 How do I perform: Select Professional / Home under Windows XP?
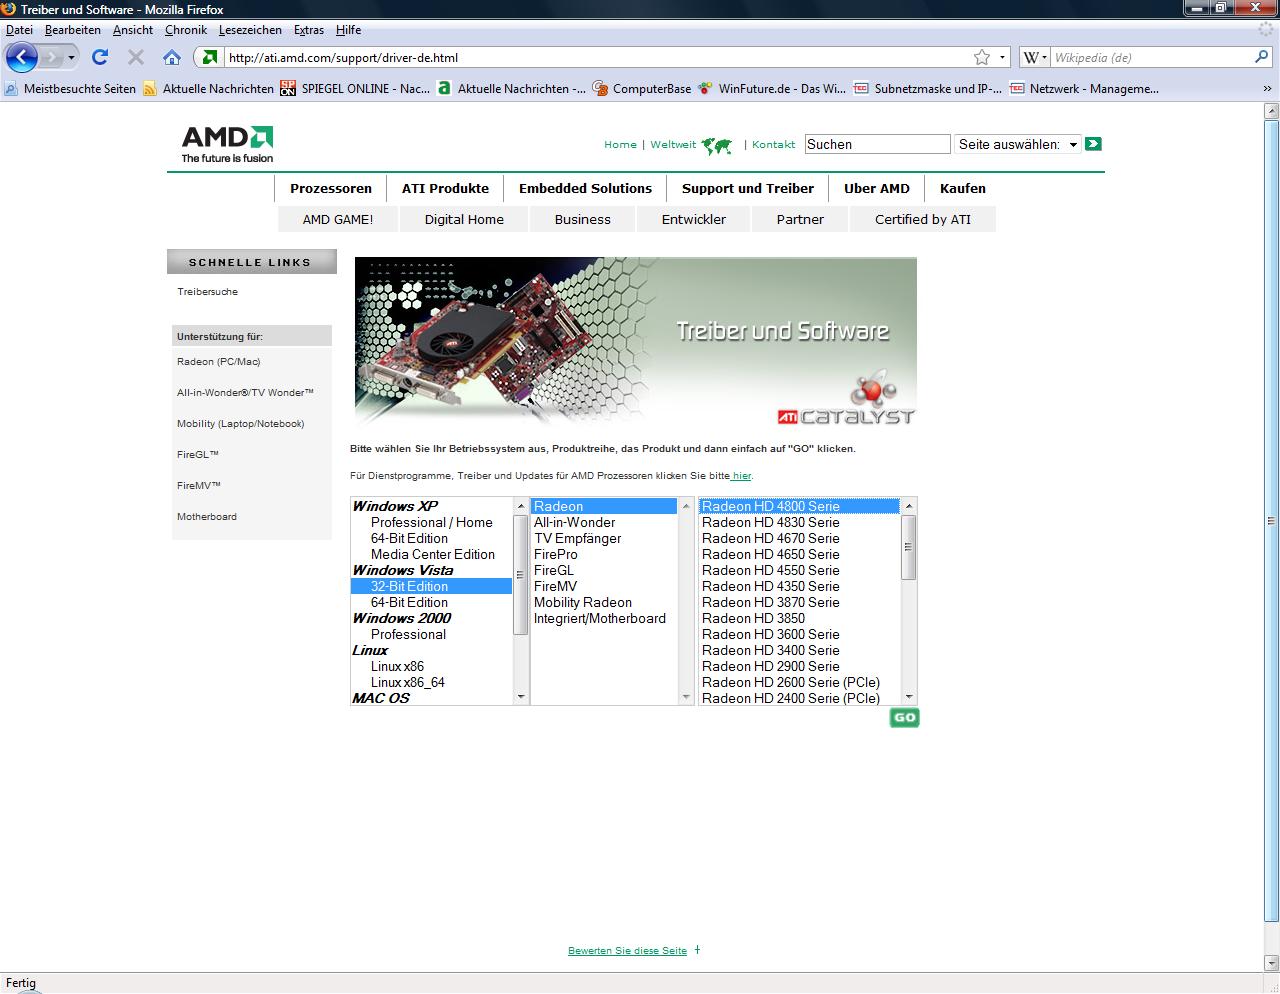coord(432,522)
